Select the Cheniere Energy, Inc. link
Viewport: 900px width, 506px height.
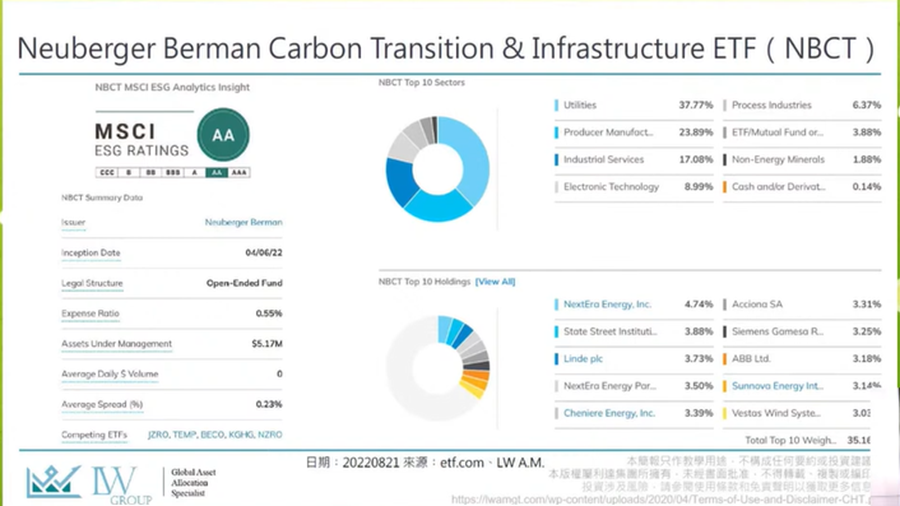tap(609, 413)
